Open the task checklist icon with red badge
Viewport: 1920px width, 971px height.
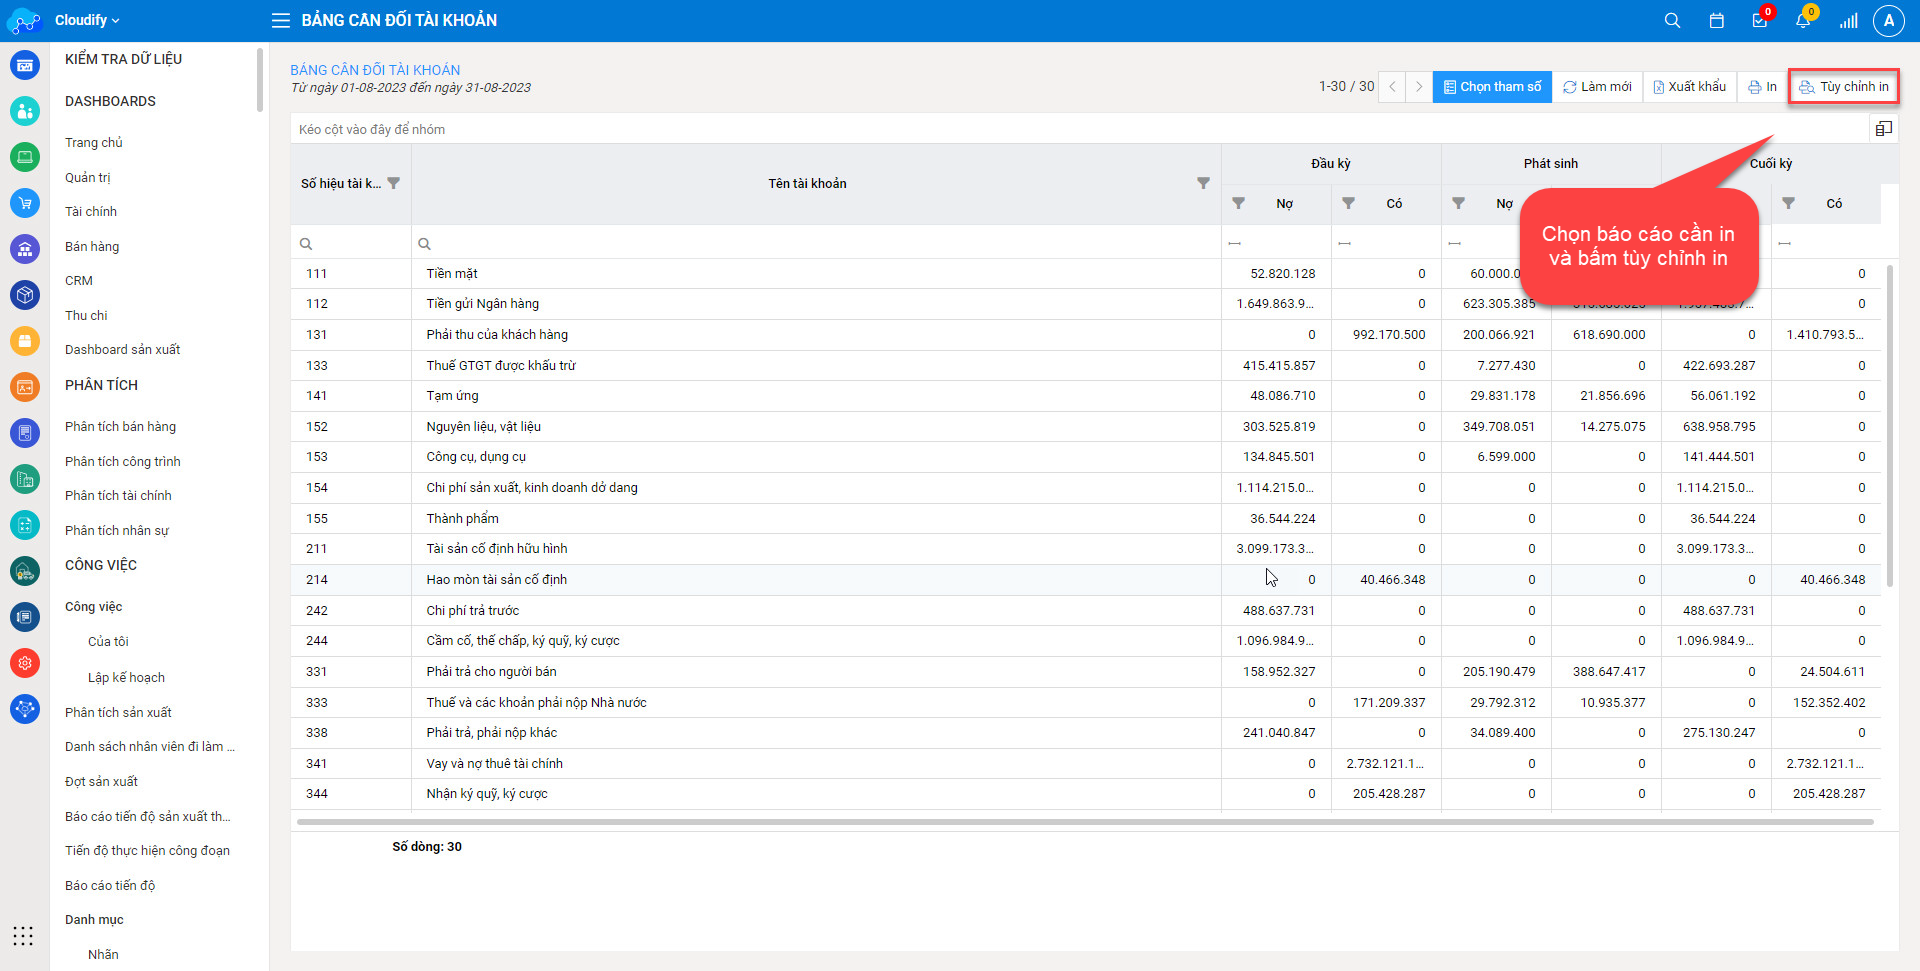[1760, 20]
